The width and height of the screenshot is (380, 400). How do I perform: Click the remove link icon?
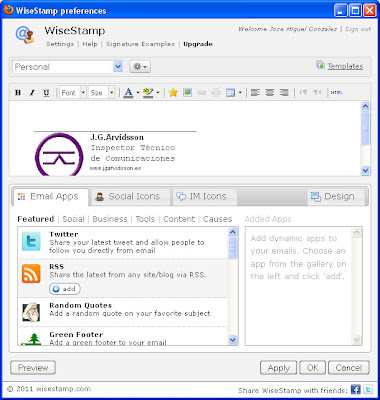(216, 93)
